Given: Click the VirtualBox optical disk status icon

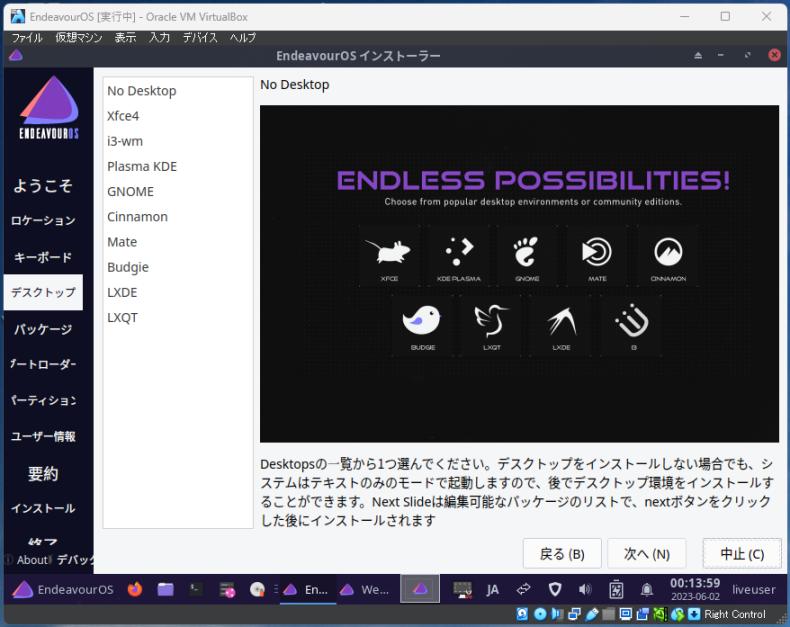Looking at the screenshot, I should coord(540,614).
